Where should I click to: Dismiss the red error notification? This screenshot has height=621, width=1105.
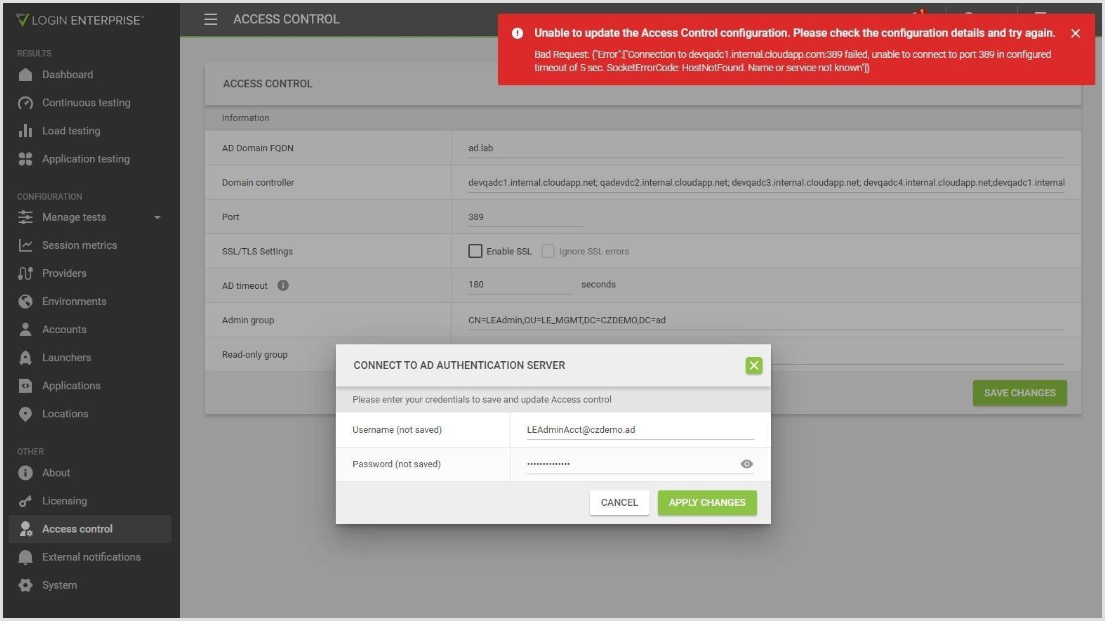[x=1075, y=33]
